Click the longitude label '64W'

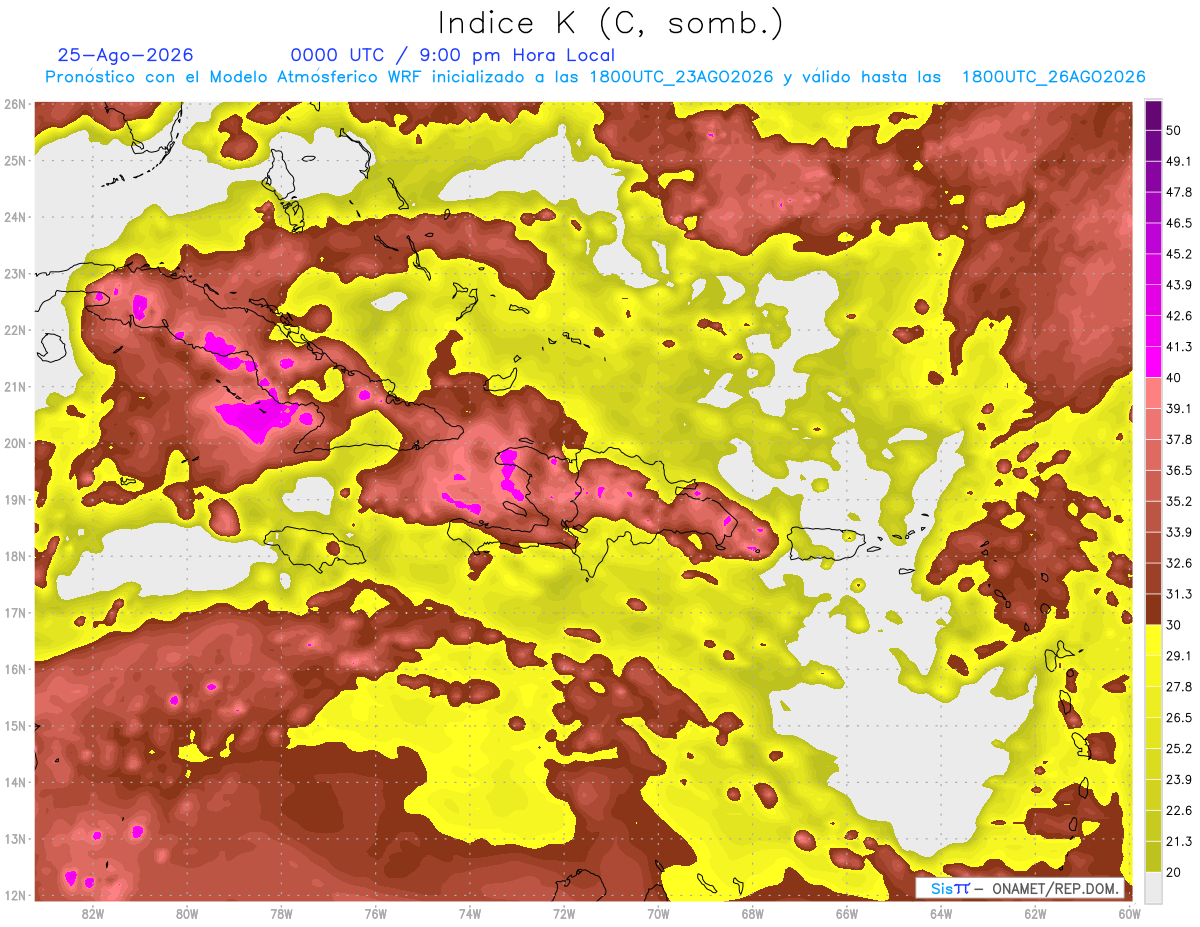[941, 913]
